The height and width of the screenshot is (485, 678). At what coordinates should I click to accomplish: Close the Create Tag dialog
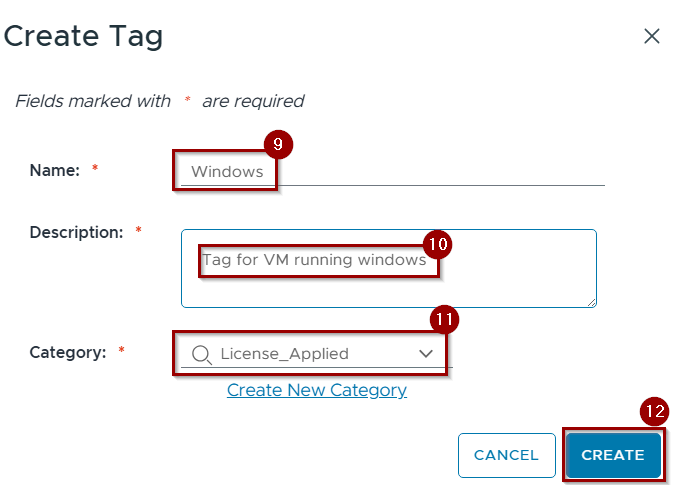(x=652, y=37)
